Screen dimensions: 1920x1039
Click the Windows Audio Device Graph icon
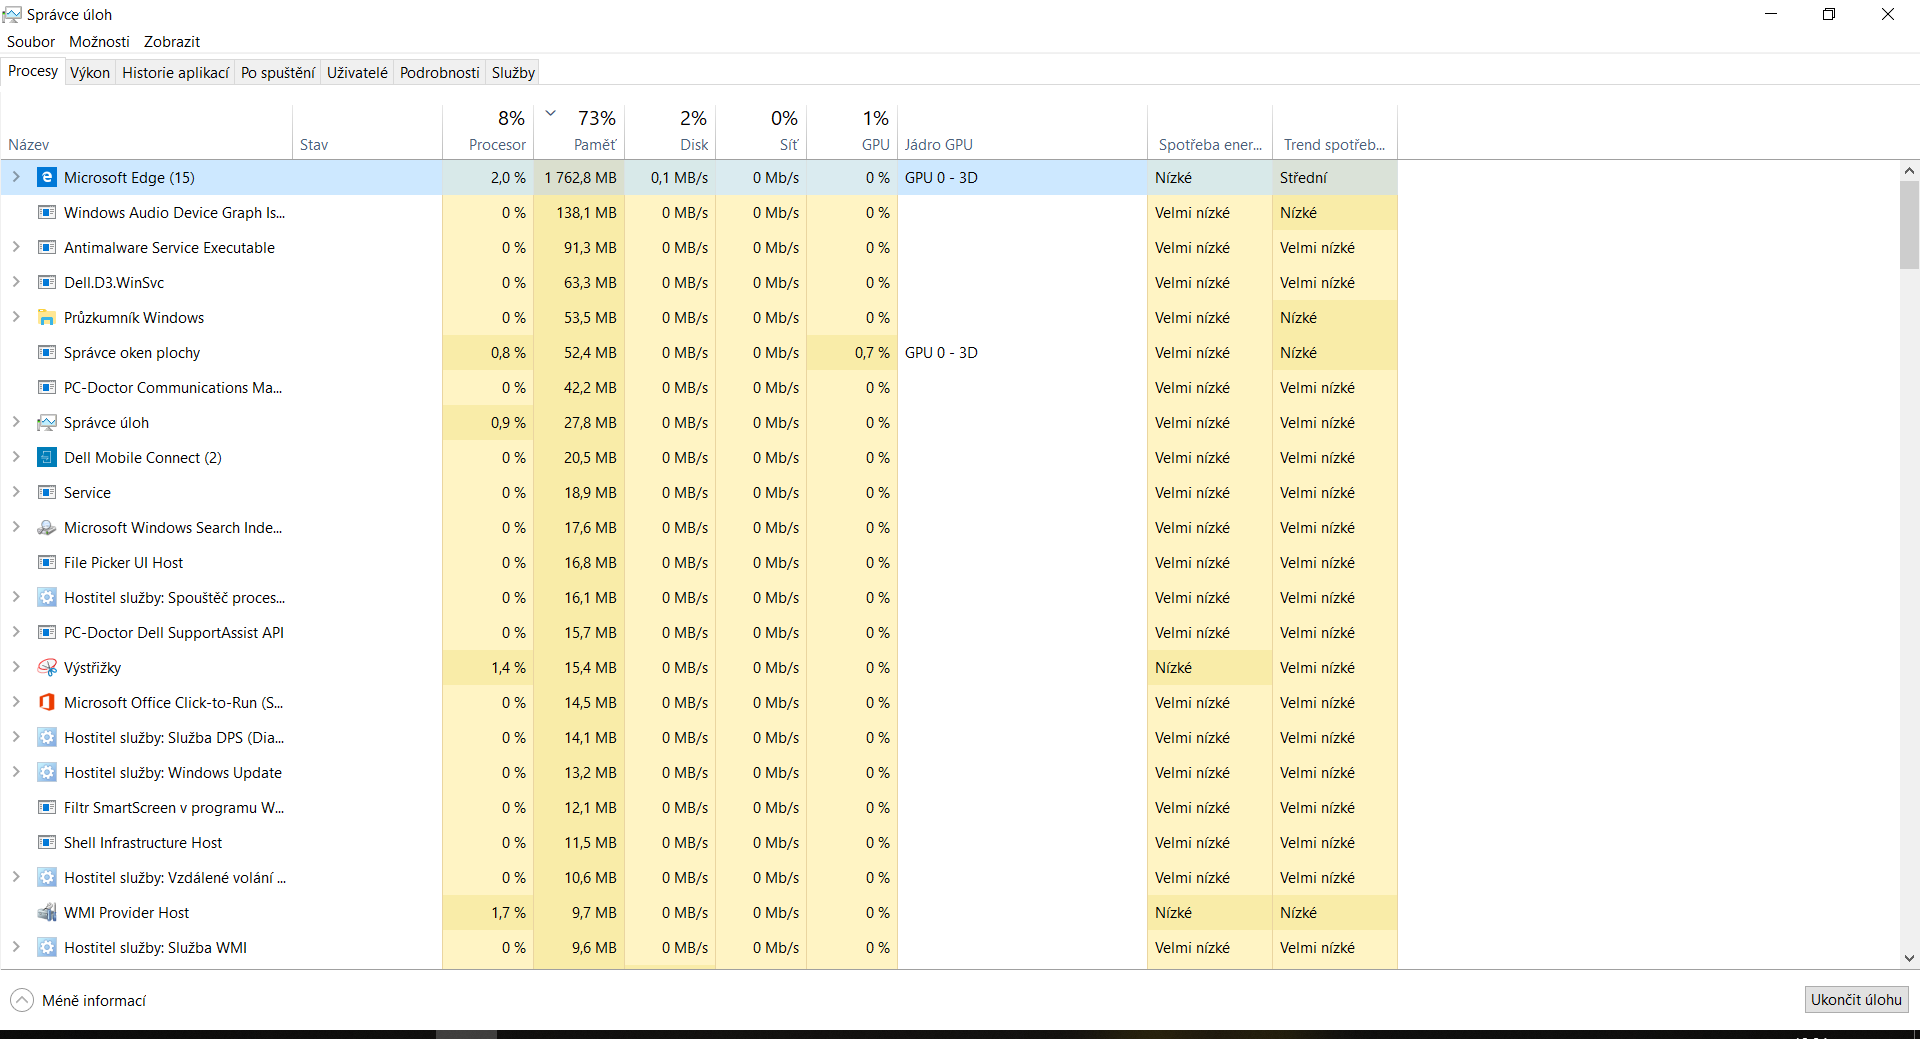coord(46,213)
